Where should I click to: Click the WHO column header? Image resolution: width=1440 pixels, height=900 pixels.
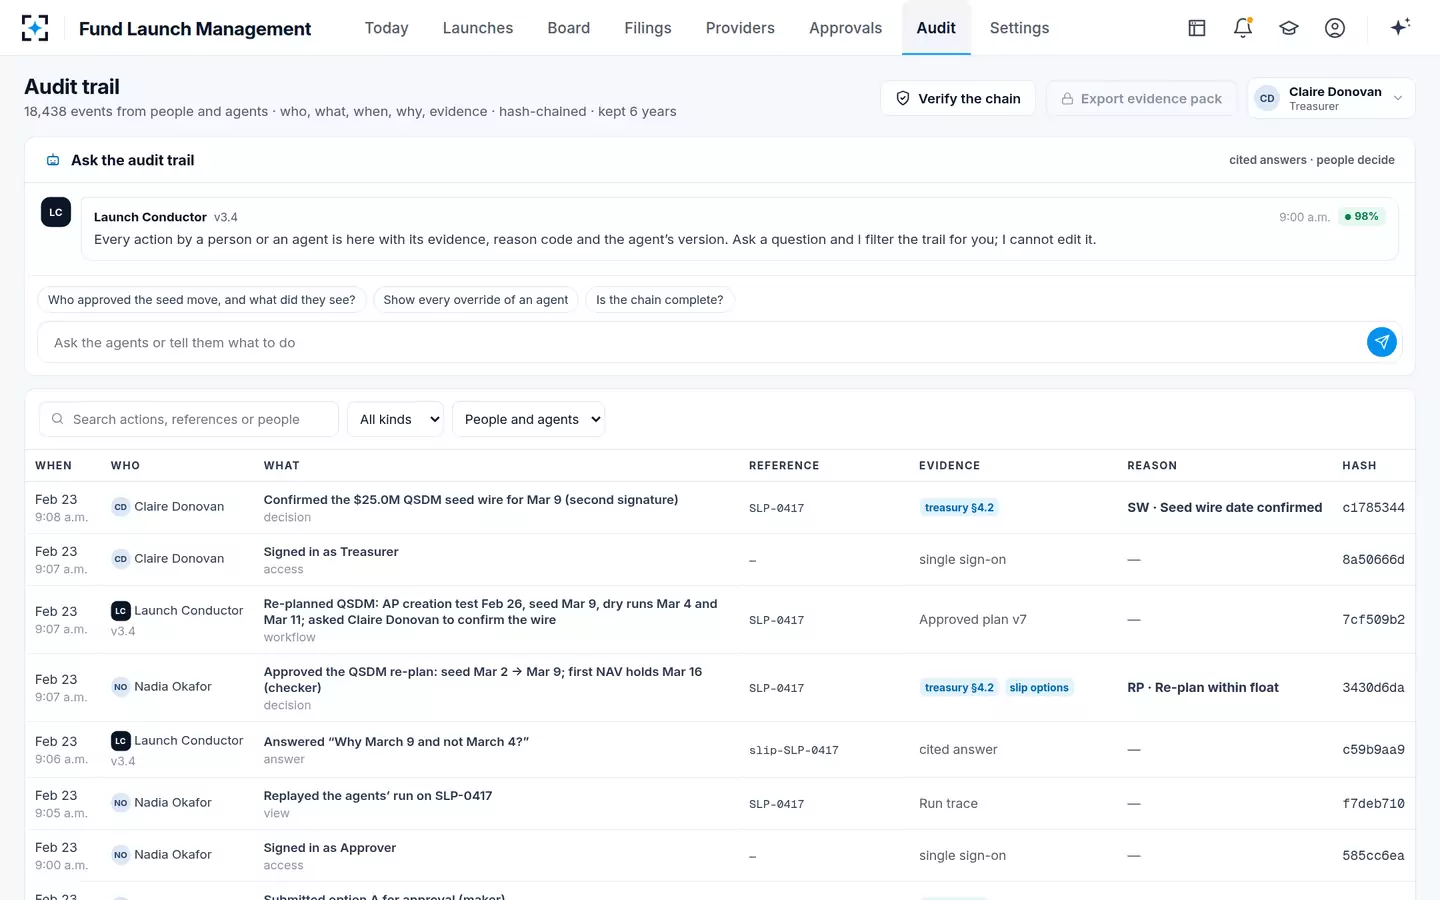pyautogui.click(x=125, y=466)
